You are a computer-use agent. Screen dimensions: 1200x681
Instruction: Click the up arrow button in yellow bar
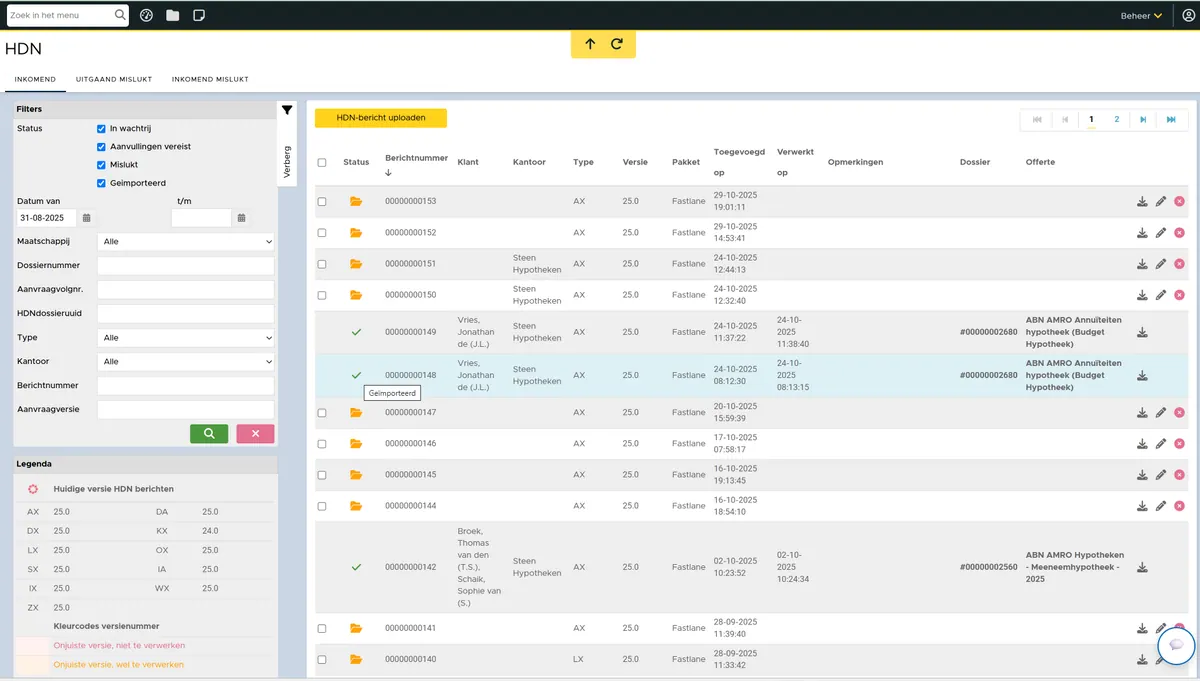590,44
